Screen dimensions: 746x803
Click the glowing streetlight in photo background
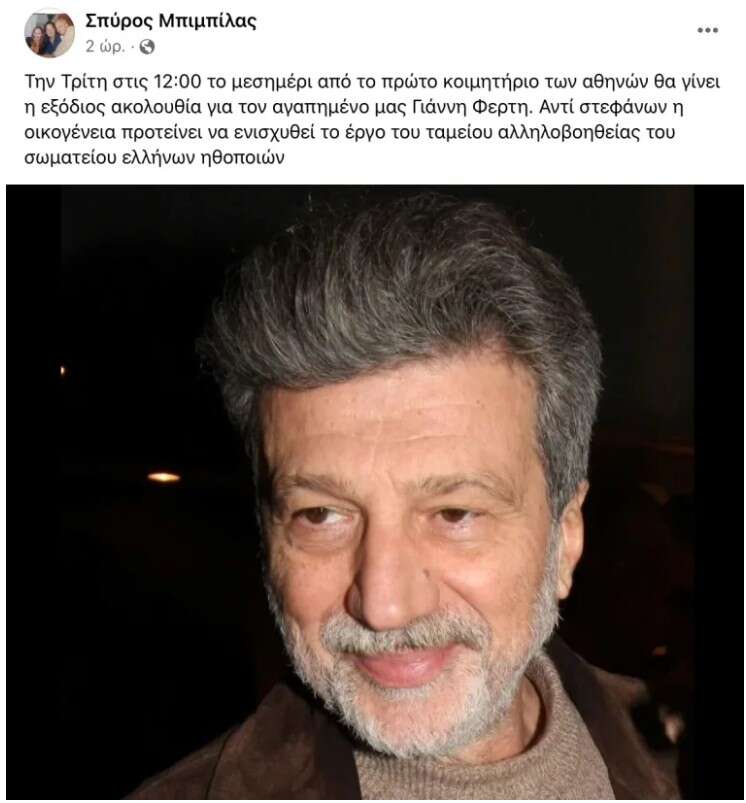[164, 477]
